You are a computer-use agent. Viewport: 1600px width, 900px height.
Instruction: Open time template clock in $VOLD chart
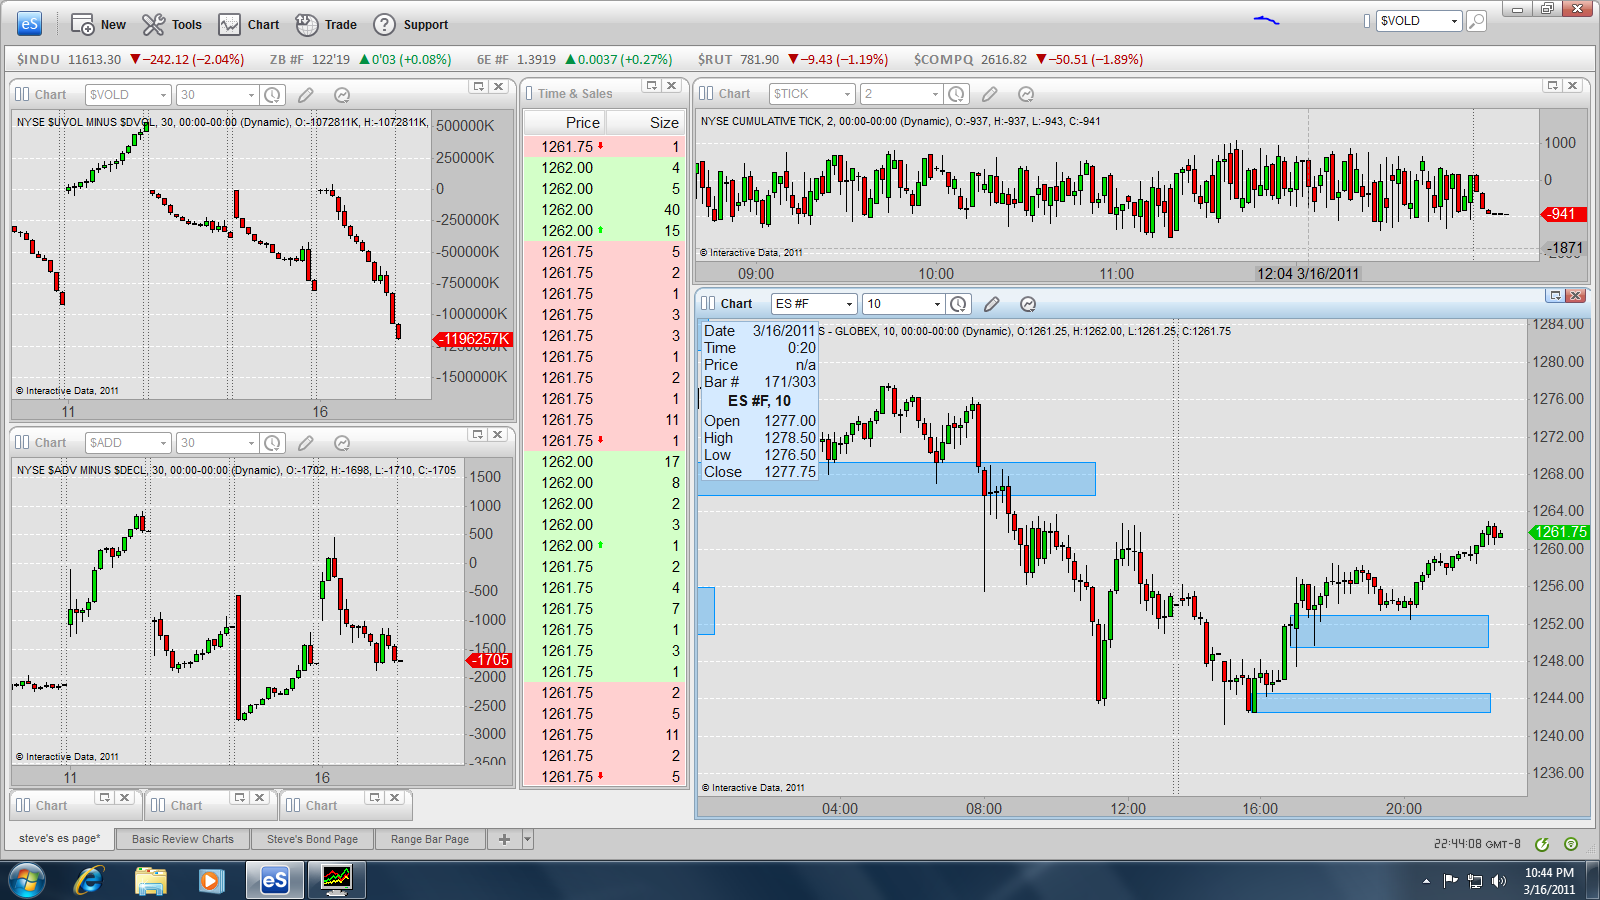click(272, 95)
